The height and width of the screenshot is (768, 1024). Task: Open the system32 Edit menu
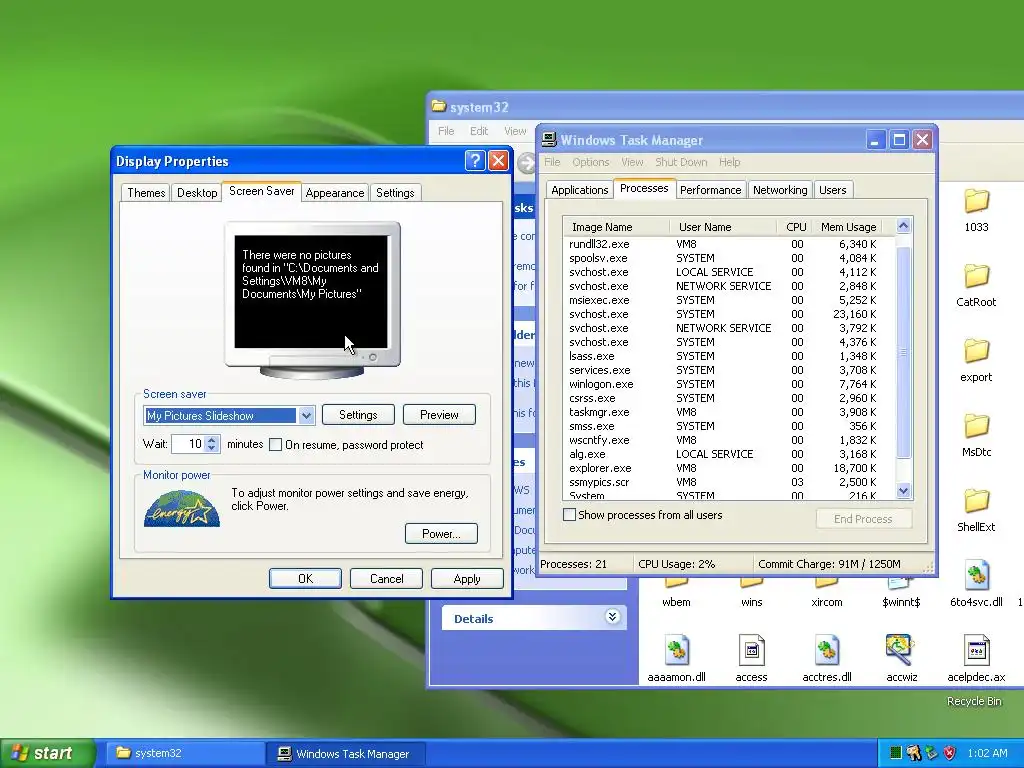click(x=479, y=131)
